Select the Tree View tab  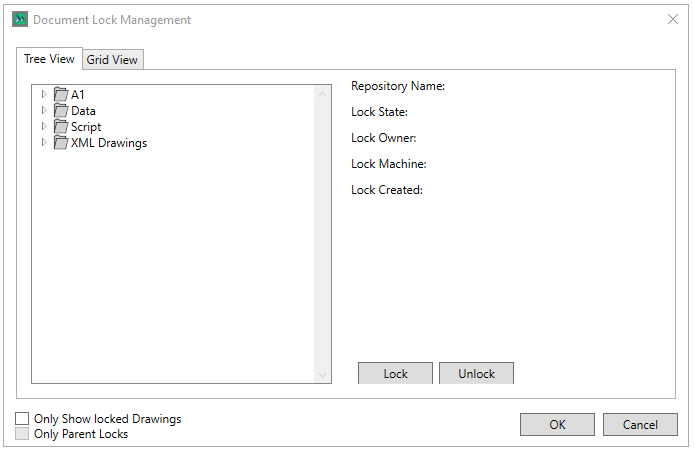click(49, 59)
